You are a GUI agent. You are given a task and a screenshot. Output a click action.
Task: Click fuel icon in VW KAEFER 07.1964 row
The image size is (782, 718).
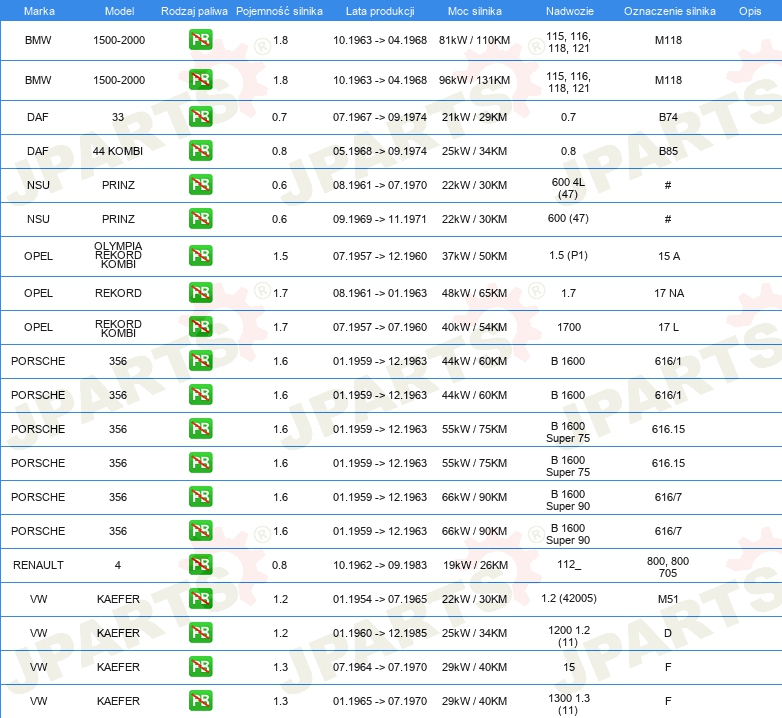tap(200, 667)
